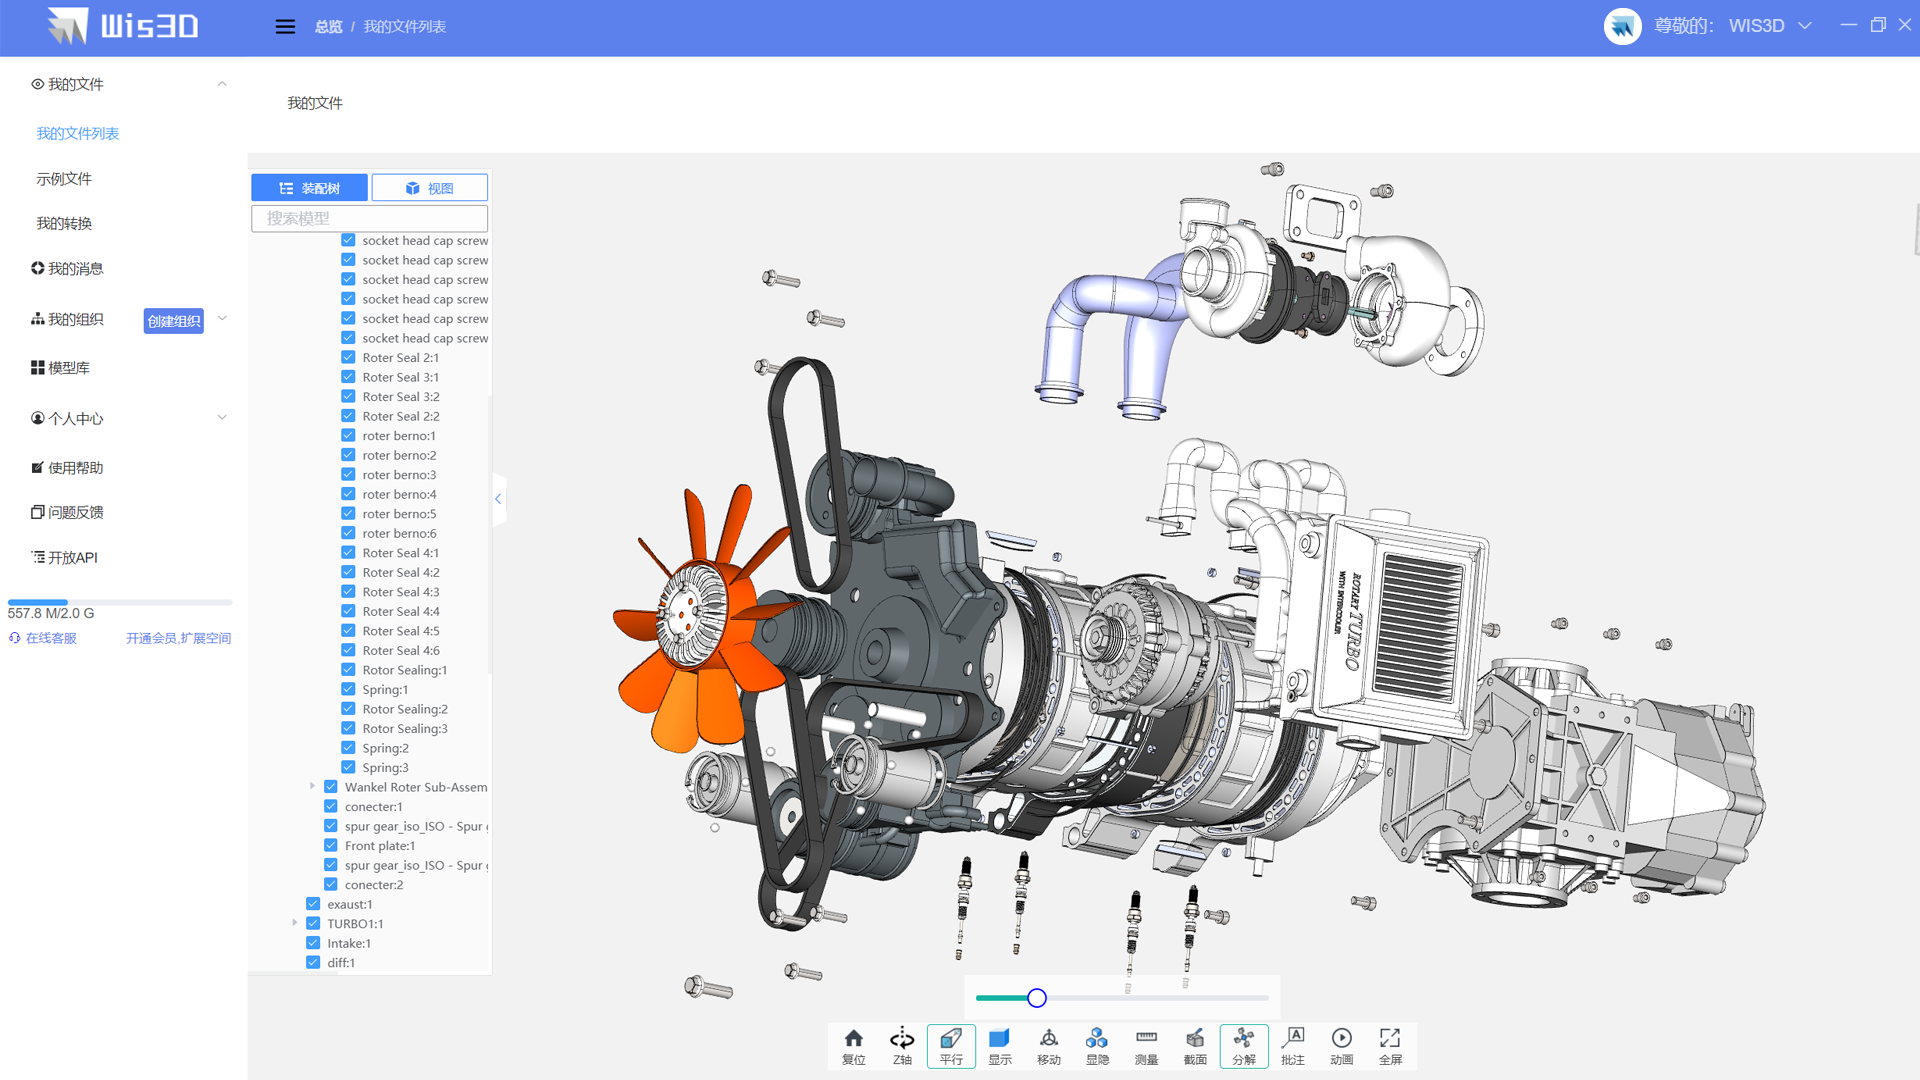Click the storage usage progress bar
1920x1080 pixels.
120,602
